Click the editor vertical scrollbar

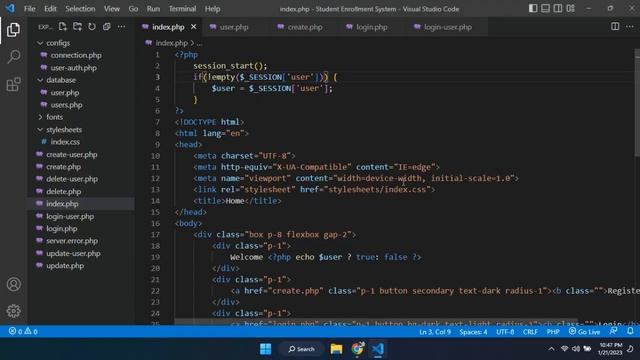pos(637,102)
